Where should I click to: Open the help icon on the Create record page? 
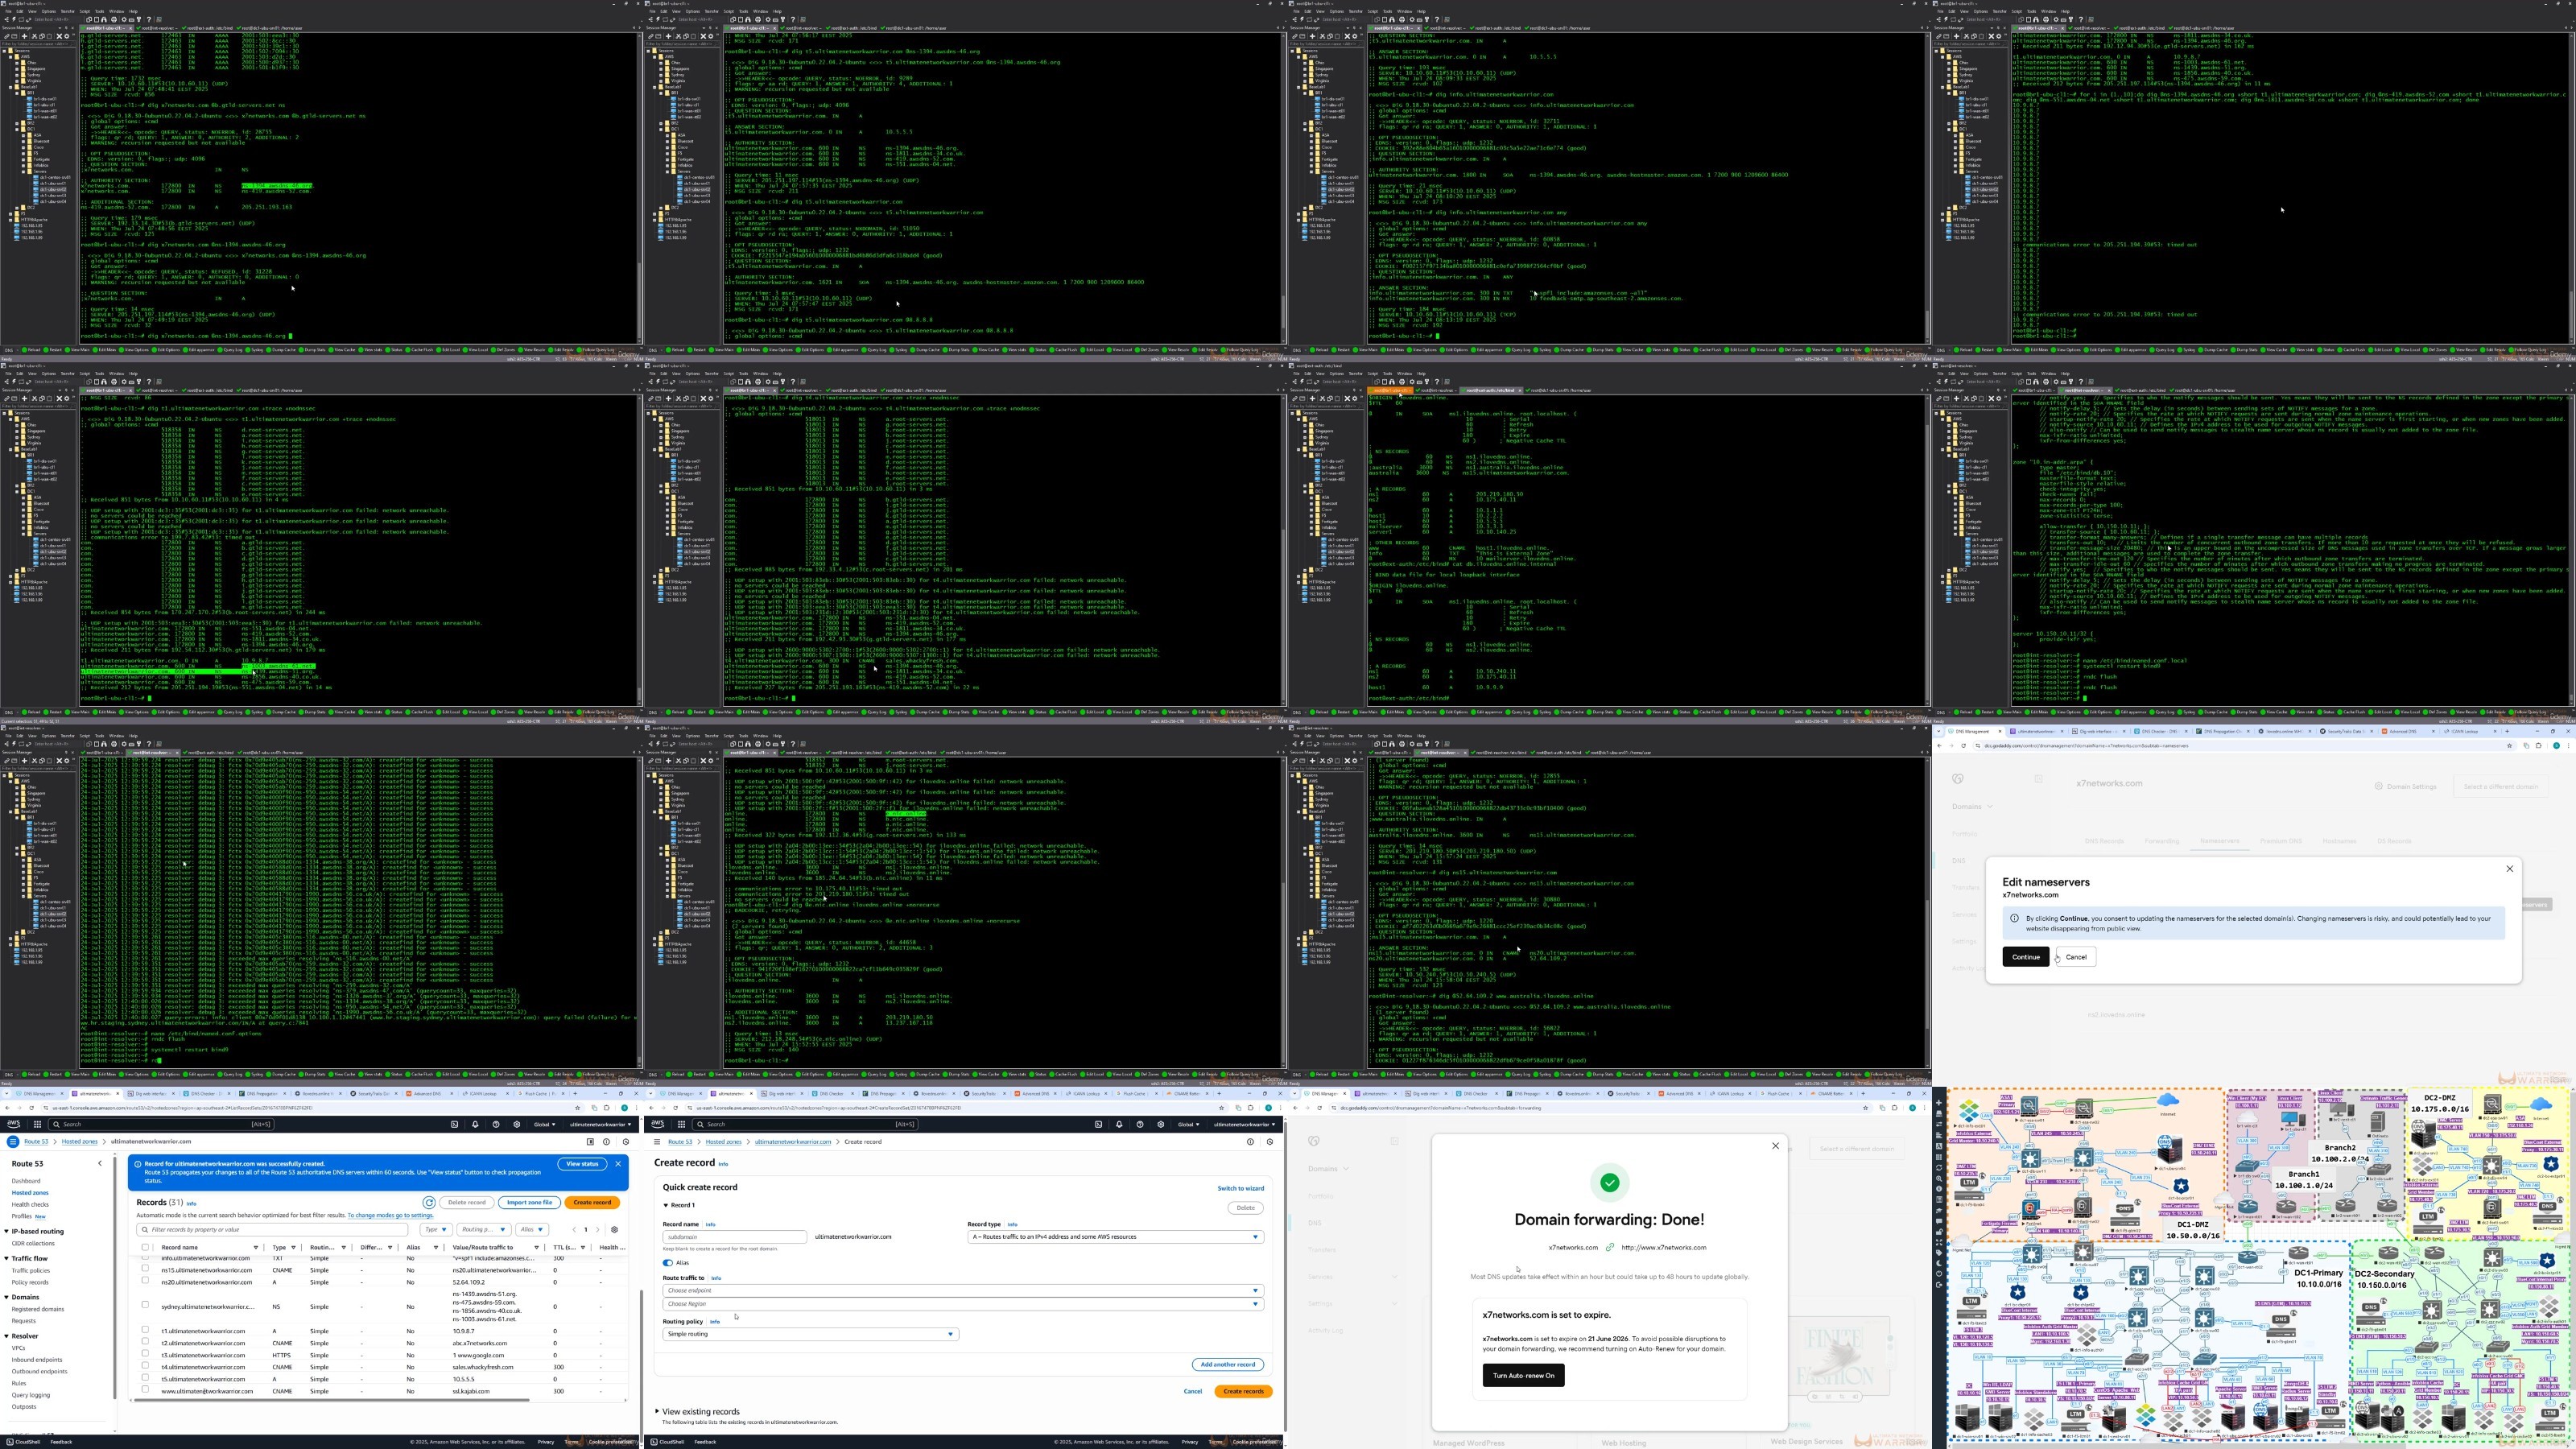point(1140,1124)
